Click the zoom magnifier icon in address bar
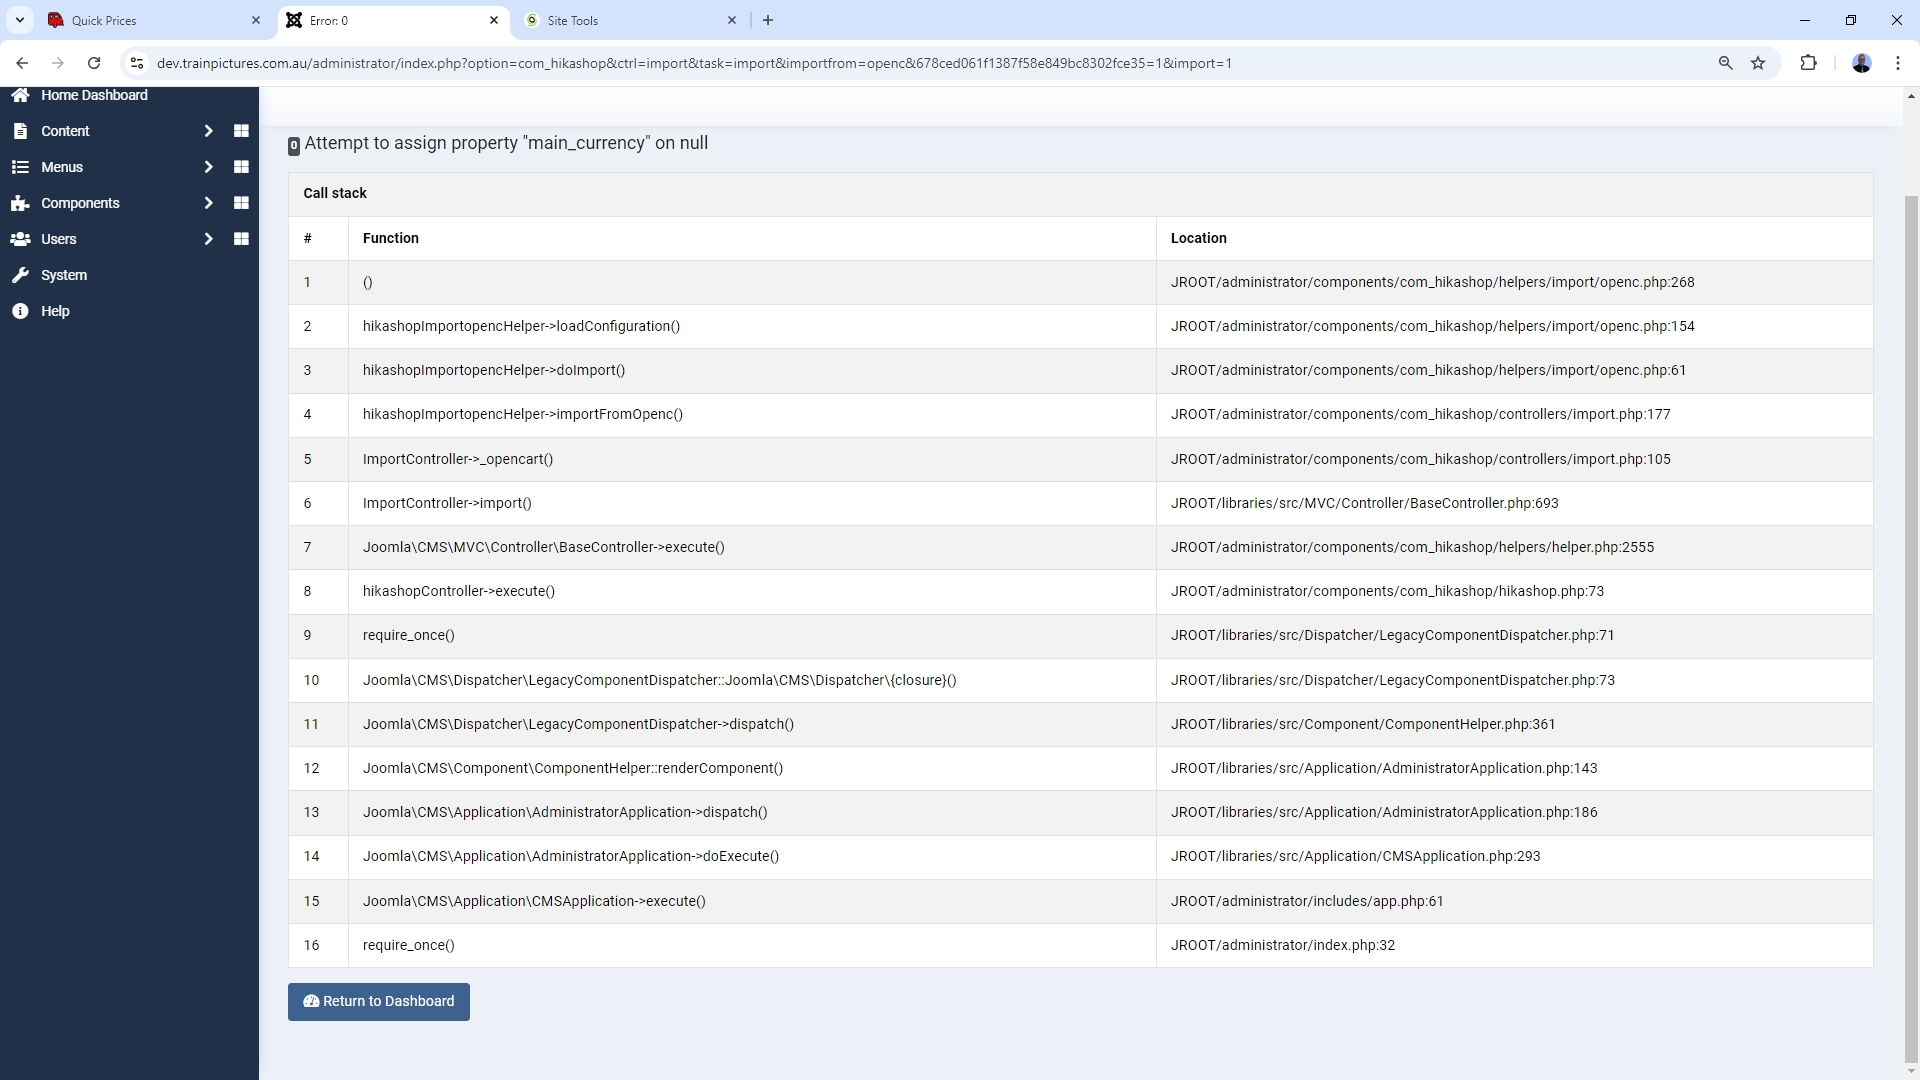Image resolution: width=1920 pixels, height=1080 pixels. point(1725,63)
